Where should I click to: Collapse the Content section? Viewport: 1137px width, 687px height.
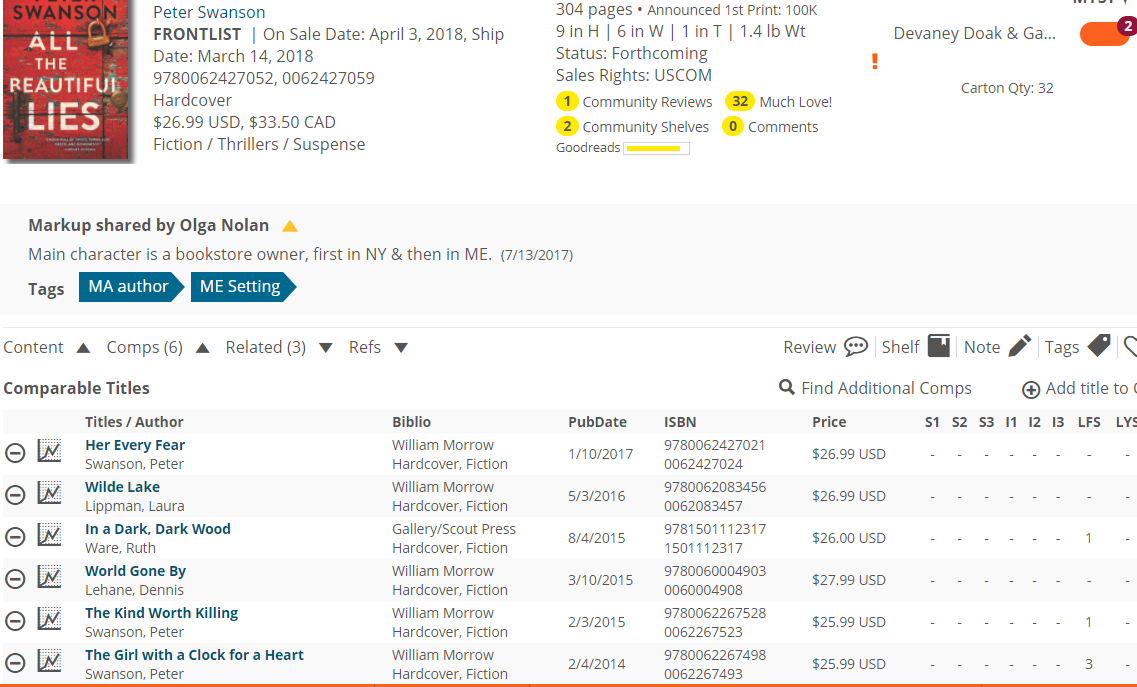pyautogui.click(x=83, y=348)
